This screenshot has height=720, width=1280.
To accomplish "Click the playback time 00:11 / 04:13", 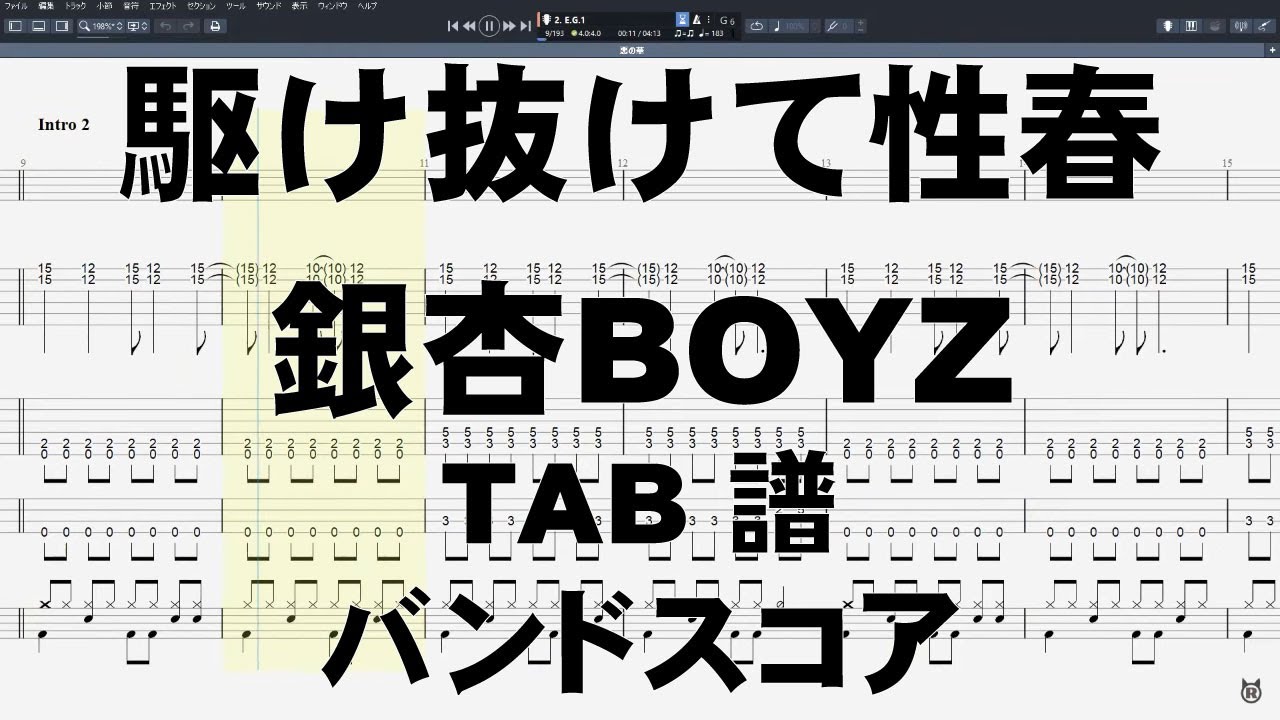I will tap(639, 34).
